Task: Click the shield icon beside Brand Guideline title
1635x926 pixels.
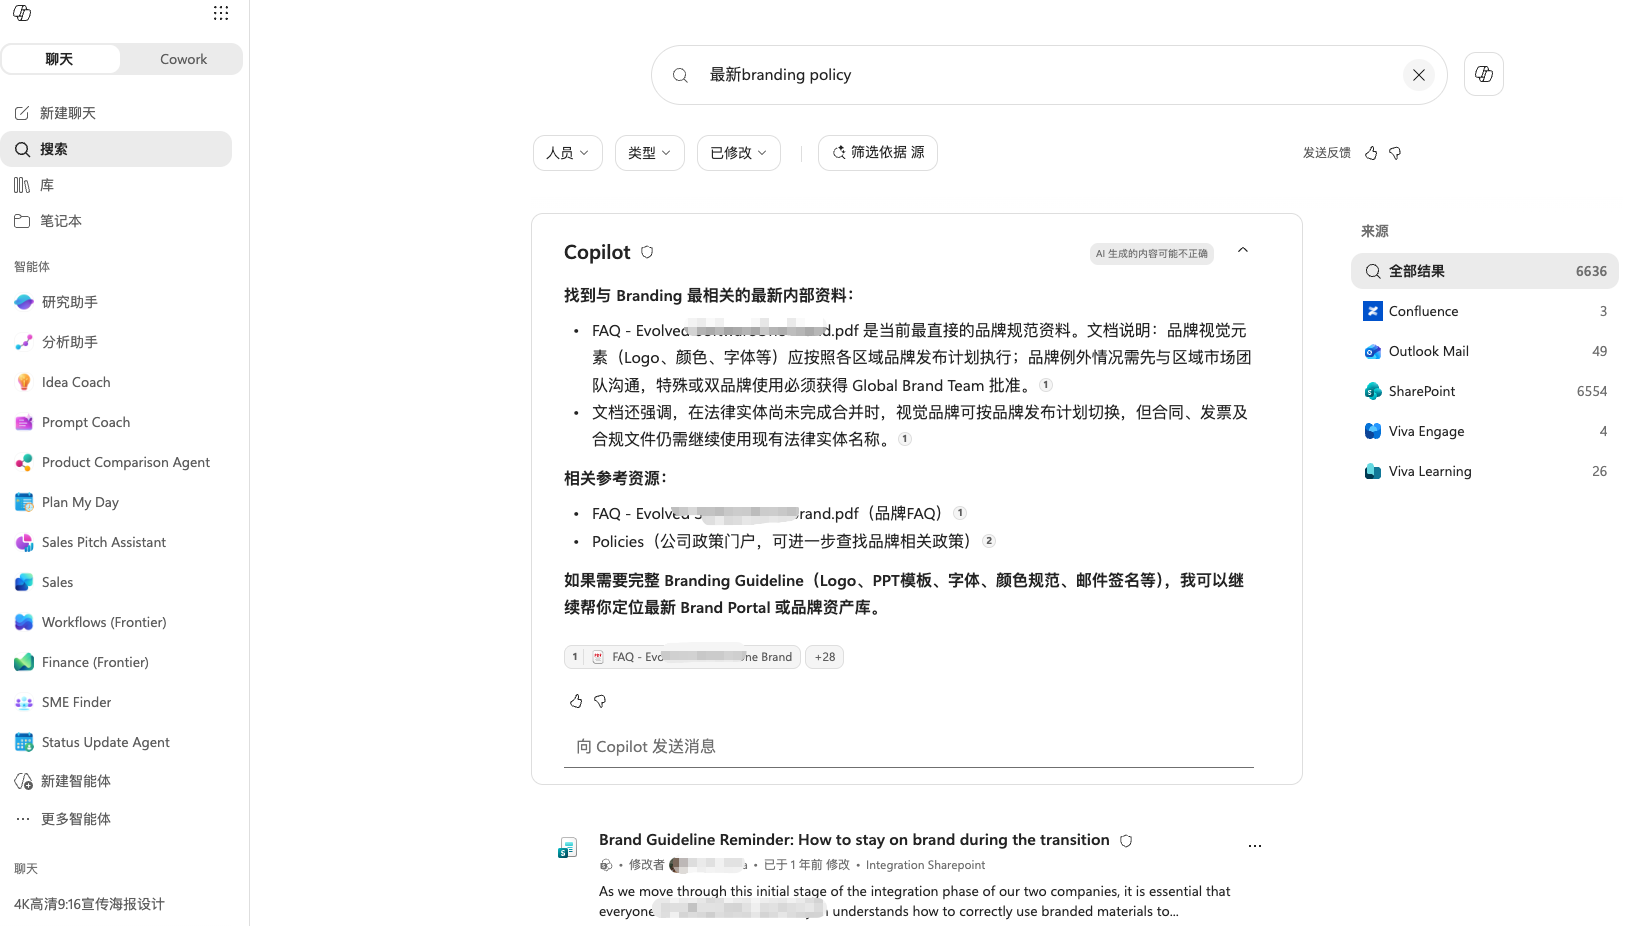Action: pyautogui.click(x=1126, y=841)
